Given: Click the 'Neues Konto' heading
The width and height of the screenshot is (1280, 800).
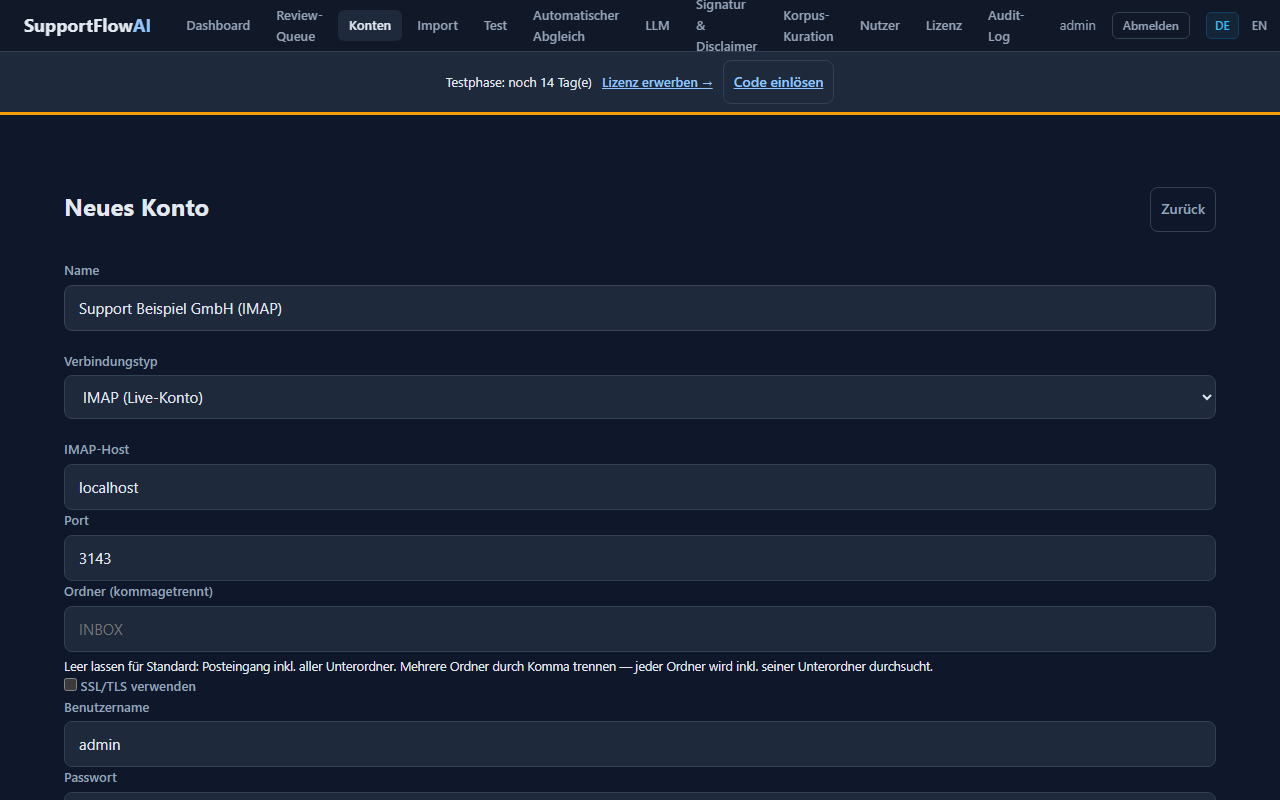Looking at the screenshot, I should 137,208.
